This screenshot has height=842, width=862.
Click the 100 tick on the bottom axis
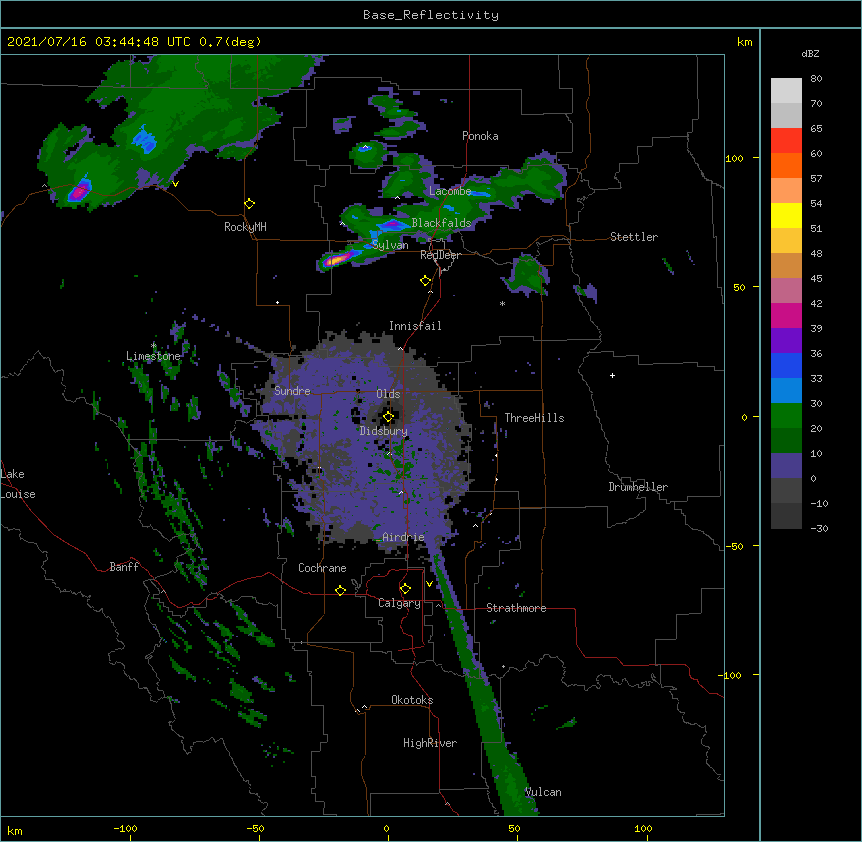pyautogui.click(x=643, y=828)
